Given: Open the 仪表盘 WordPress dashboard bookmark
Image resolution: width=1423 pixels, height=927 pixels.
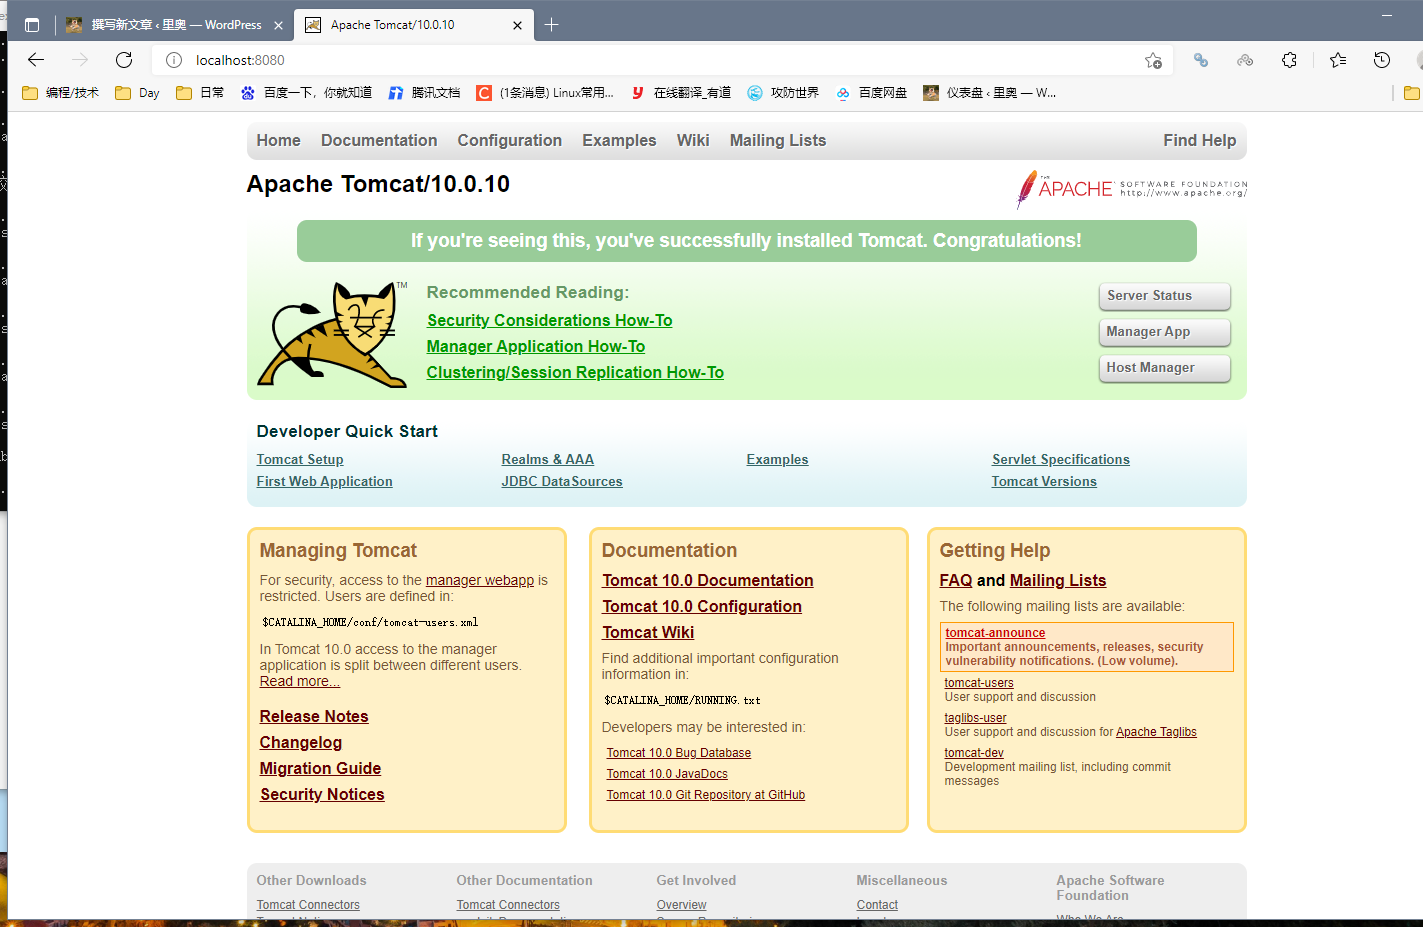Looking at the screenshot, I should [989, 93].
